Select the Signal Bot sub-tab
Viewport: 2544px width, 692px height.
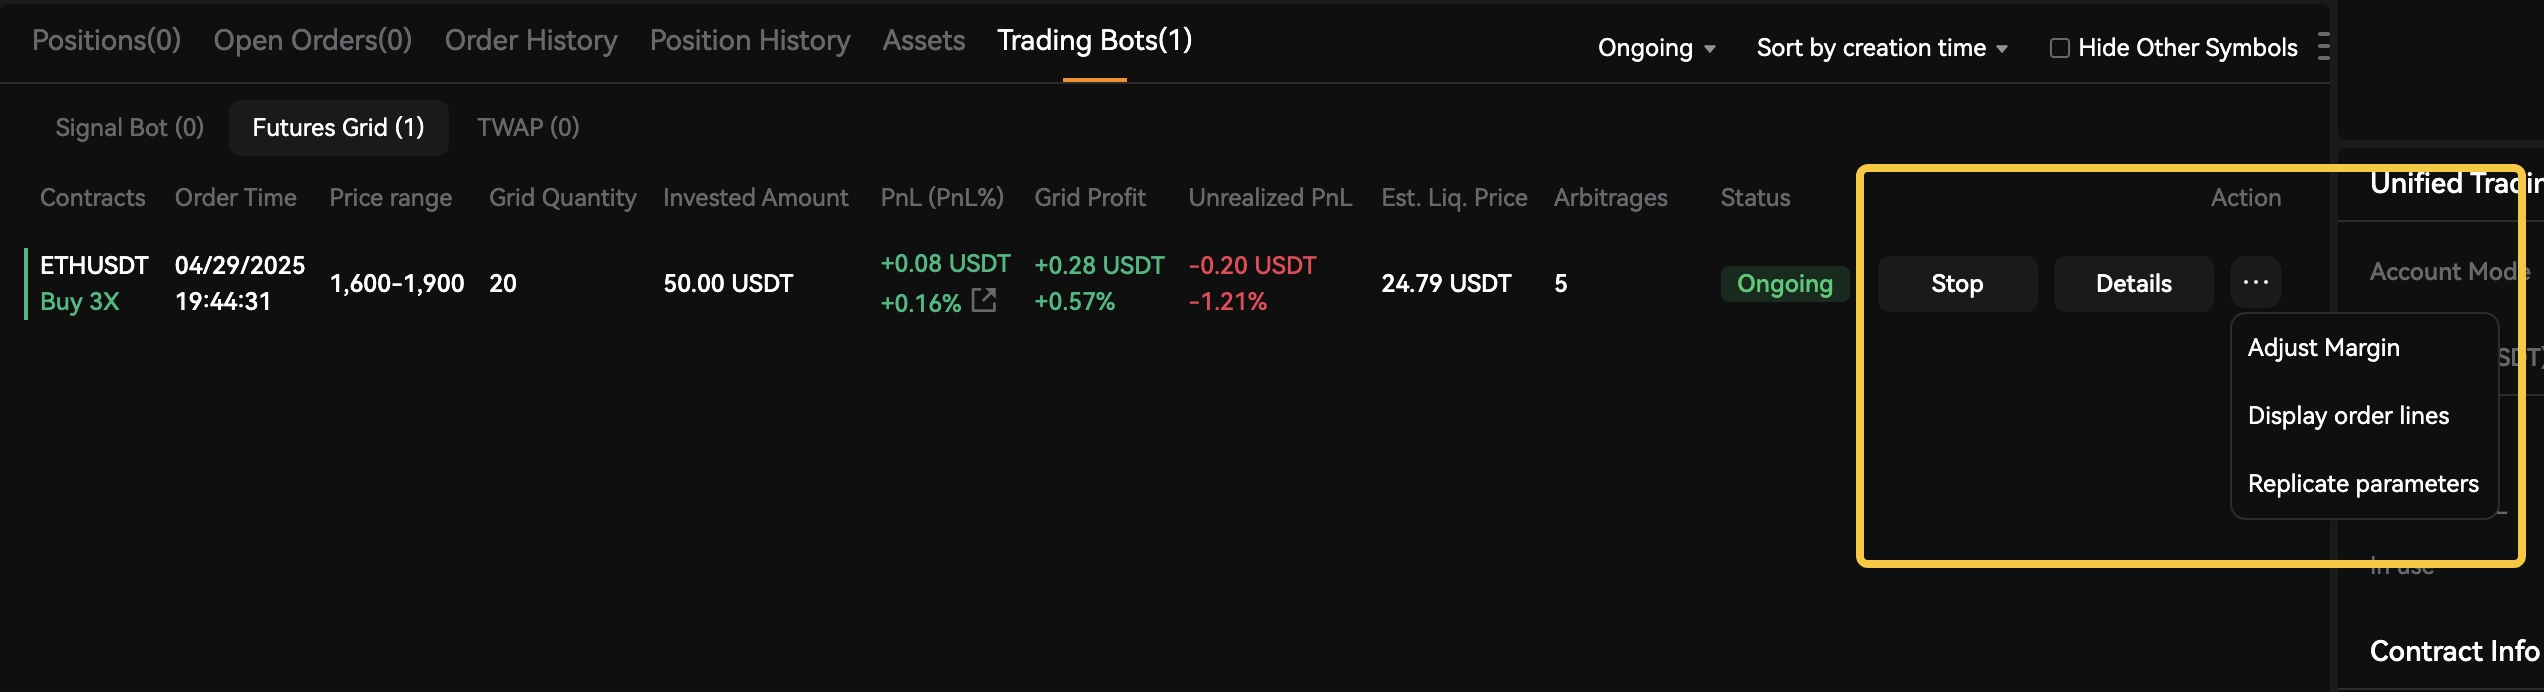(130, 127)
